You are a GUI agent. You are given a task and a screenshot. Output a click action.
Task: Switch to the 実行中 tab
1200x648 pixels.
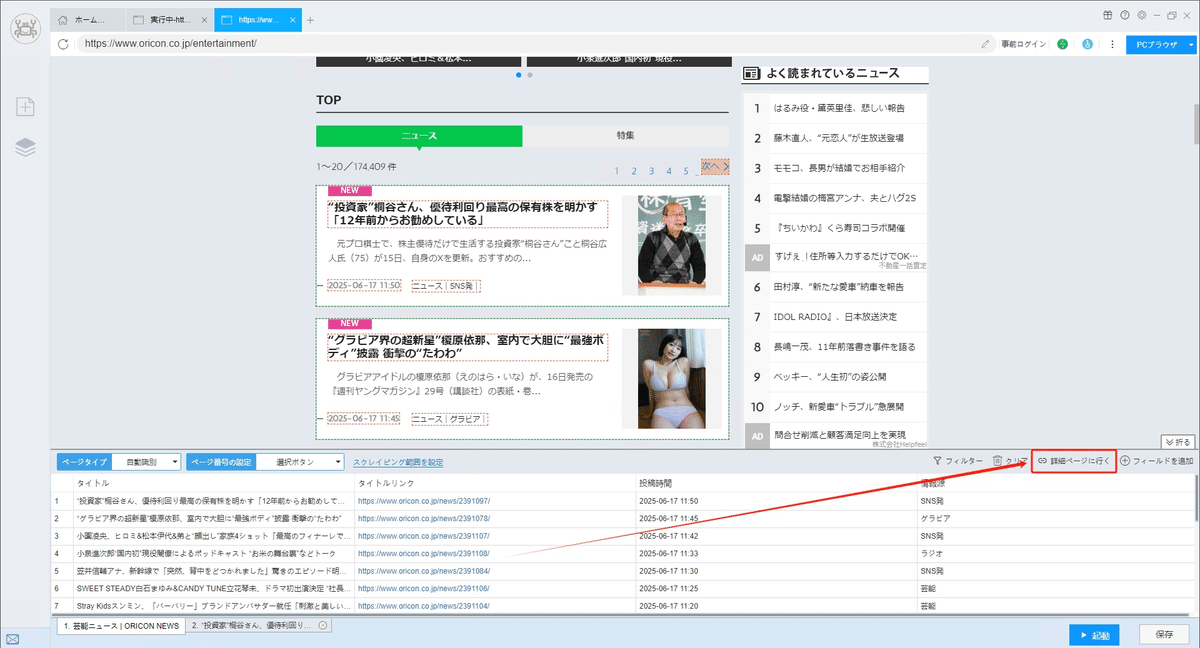(171, 20)
